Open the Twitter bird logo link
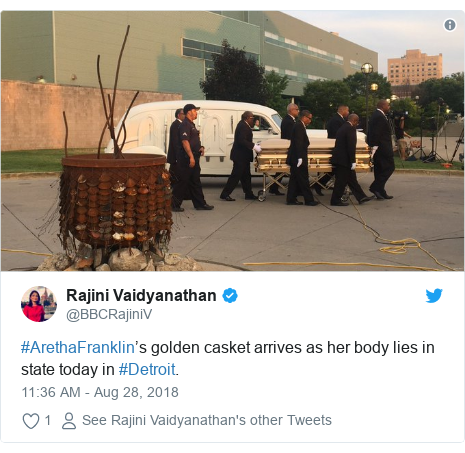Image resolution: width=465 pixels, height=453 pixels. 434,296
